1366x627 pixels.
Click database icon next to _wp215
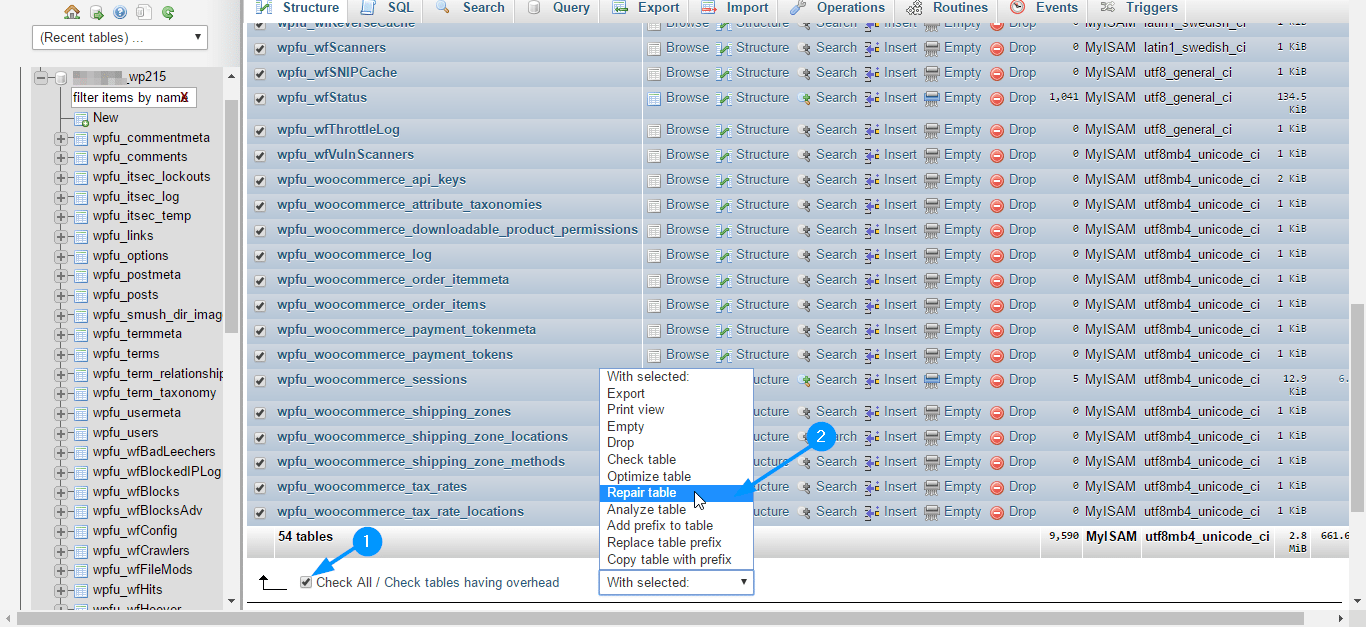point(60,77)
